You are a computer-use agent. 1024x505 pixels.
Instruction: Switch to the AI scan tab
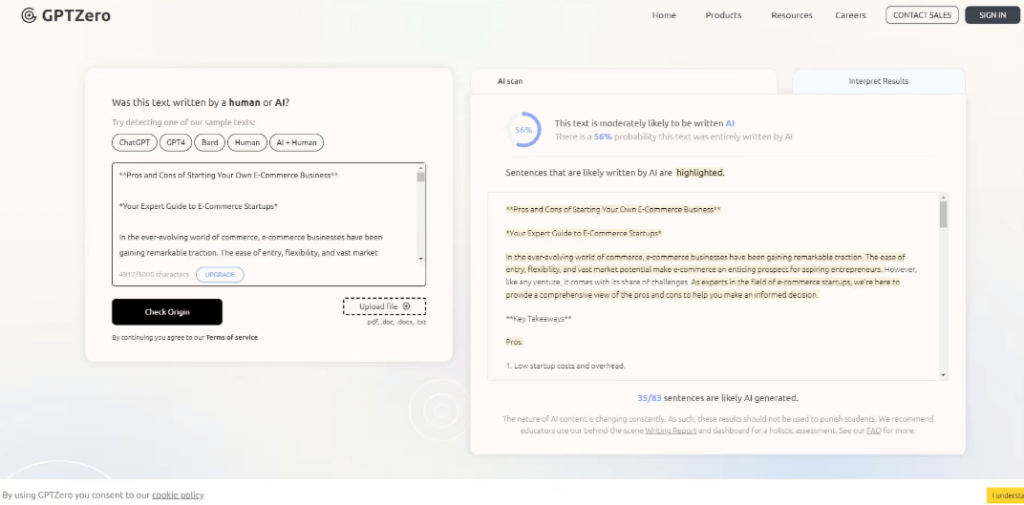click(510, 81)
